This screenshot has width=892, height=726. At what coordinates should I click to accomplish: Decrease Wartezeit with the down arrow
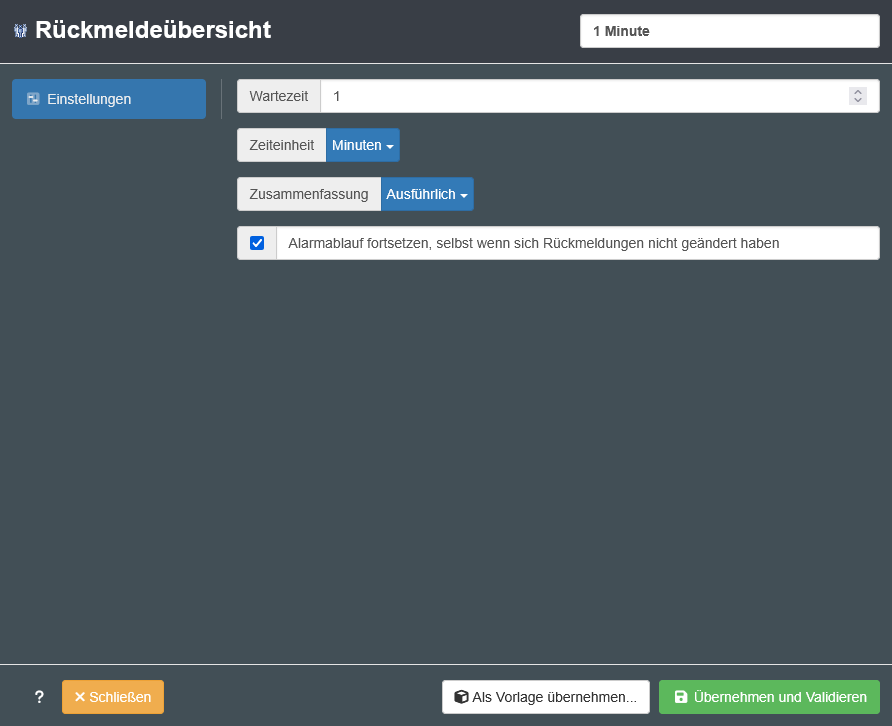[x=857, y=101]
